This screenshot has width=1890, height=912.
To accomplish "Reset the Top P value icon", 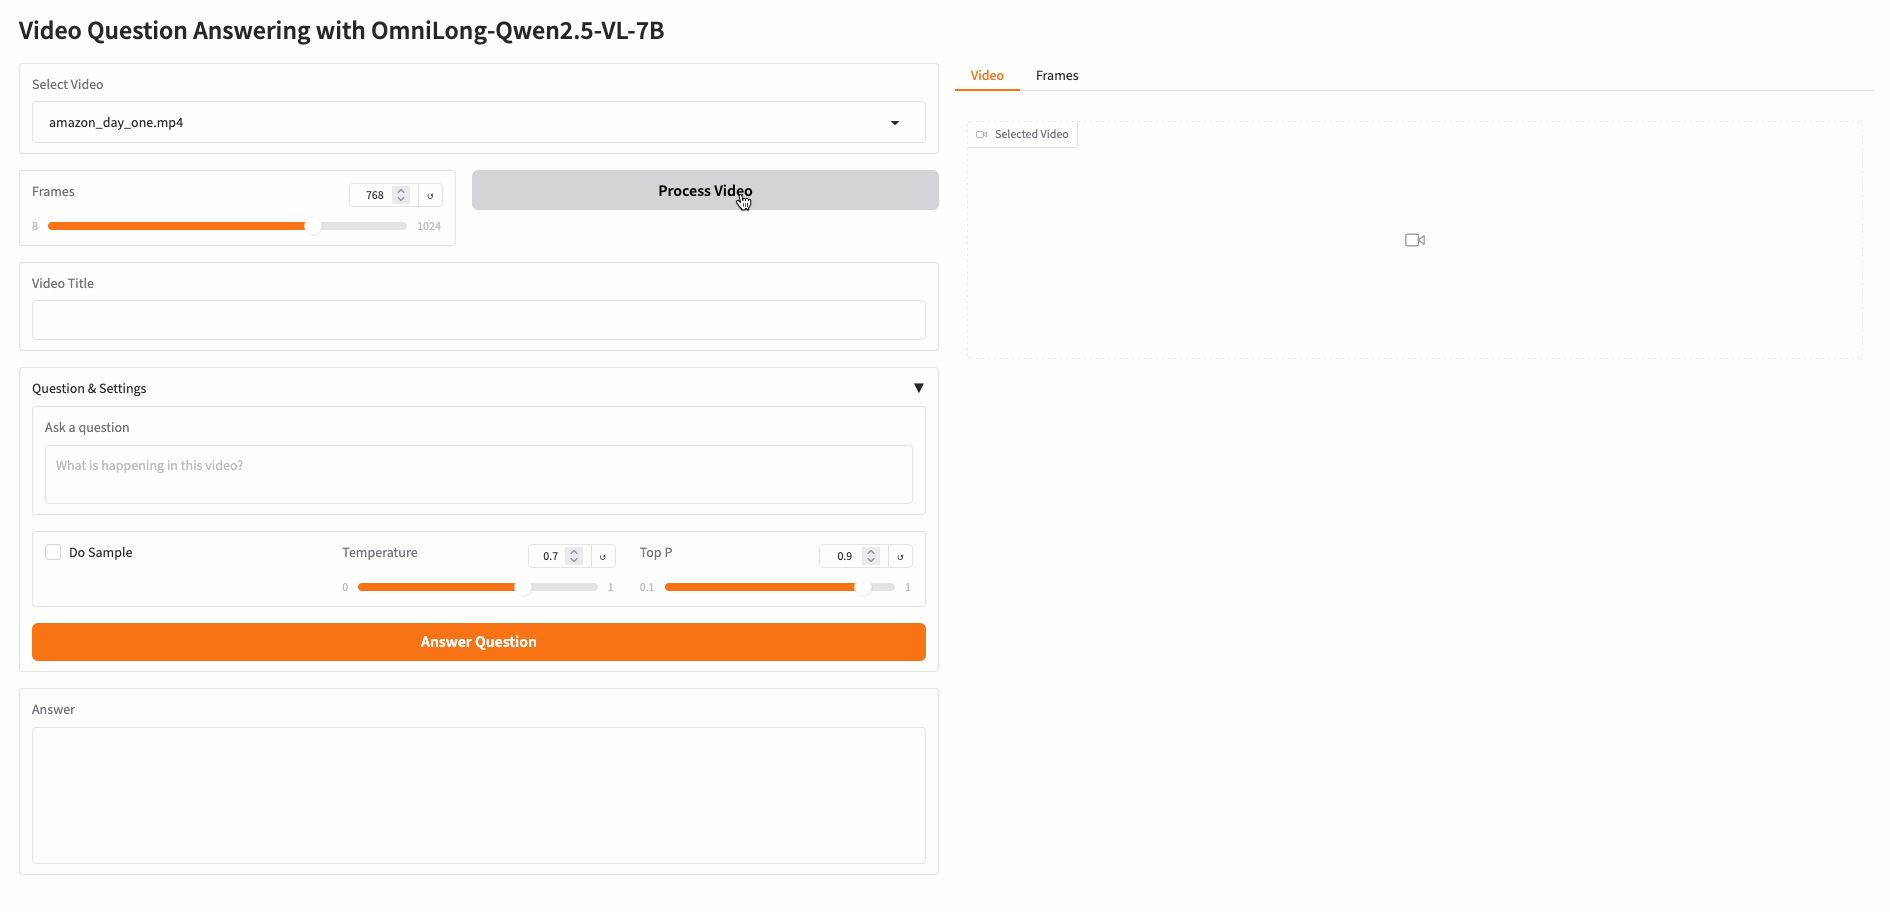I will click(900, 556).
